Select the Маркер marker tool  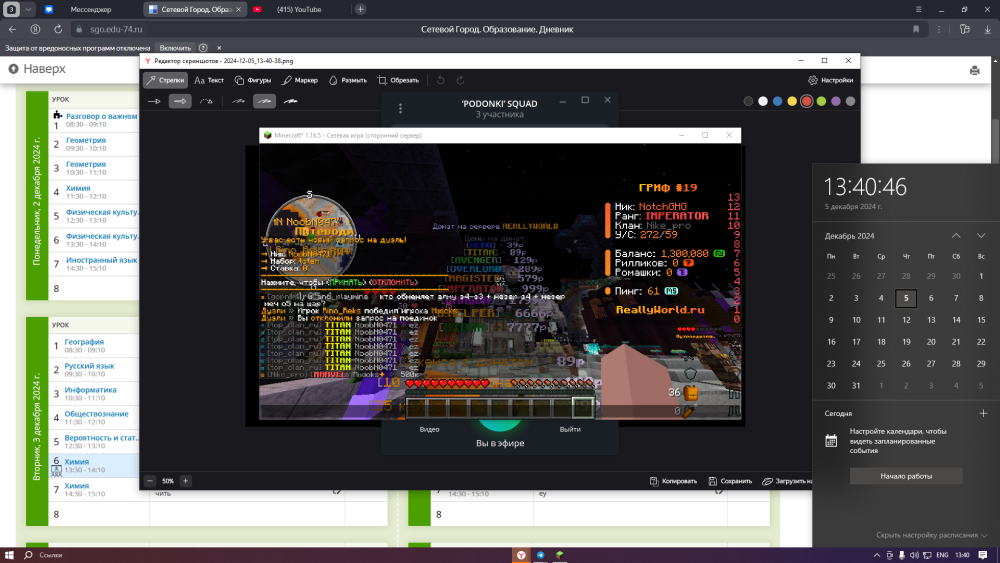(x=300, y=80)
